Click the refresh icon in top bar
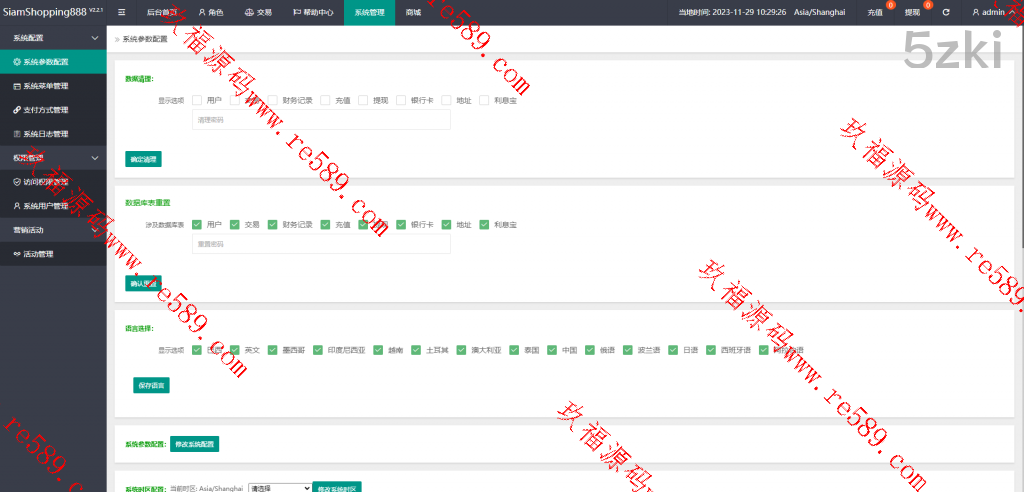Image resolution: width=1024 pixels, height=492 pixels. coord(945,12)
